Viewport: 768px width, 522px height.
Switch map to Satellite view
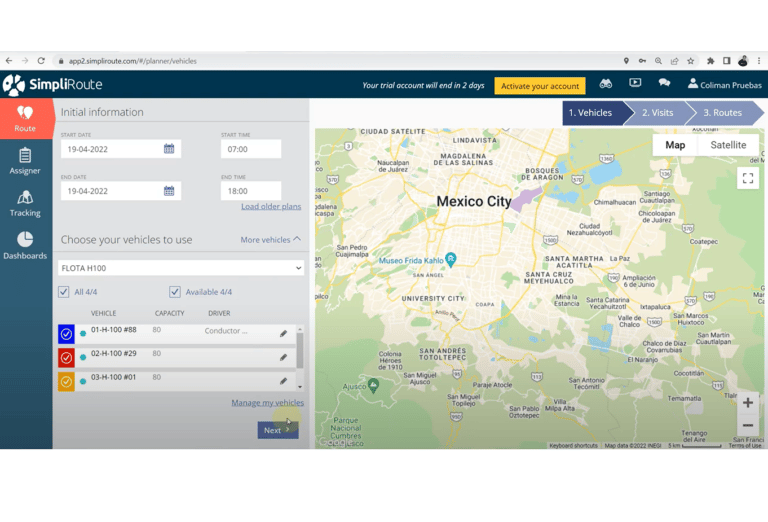point(727,145)
